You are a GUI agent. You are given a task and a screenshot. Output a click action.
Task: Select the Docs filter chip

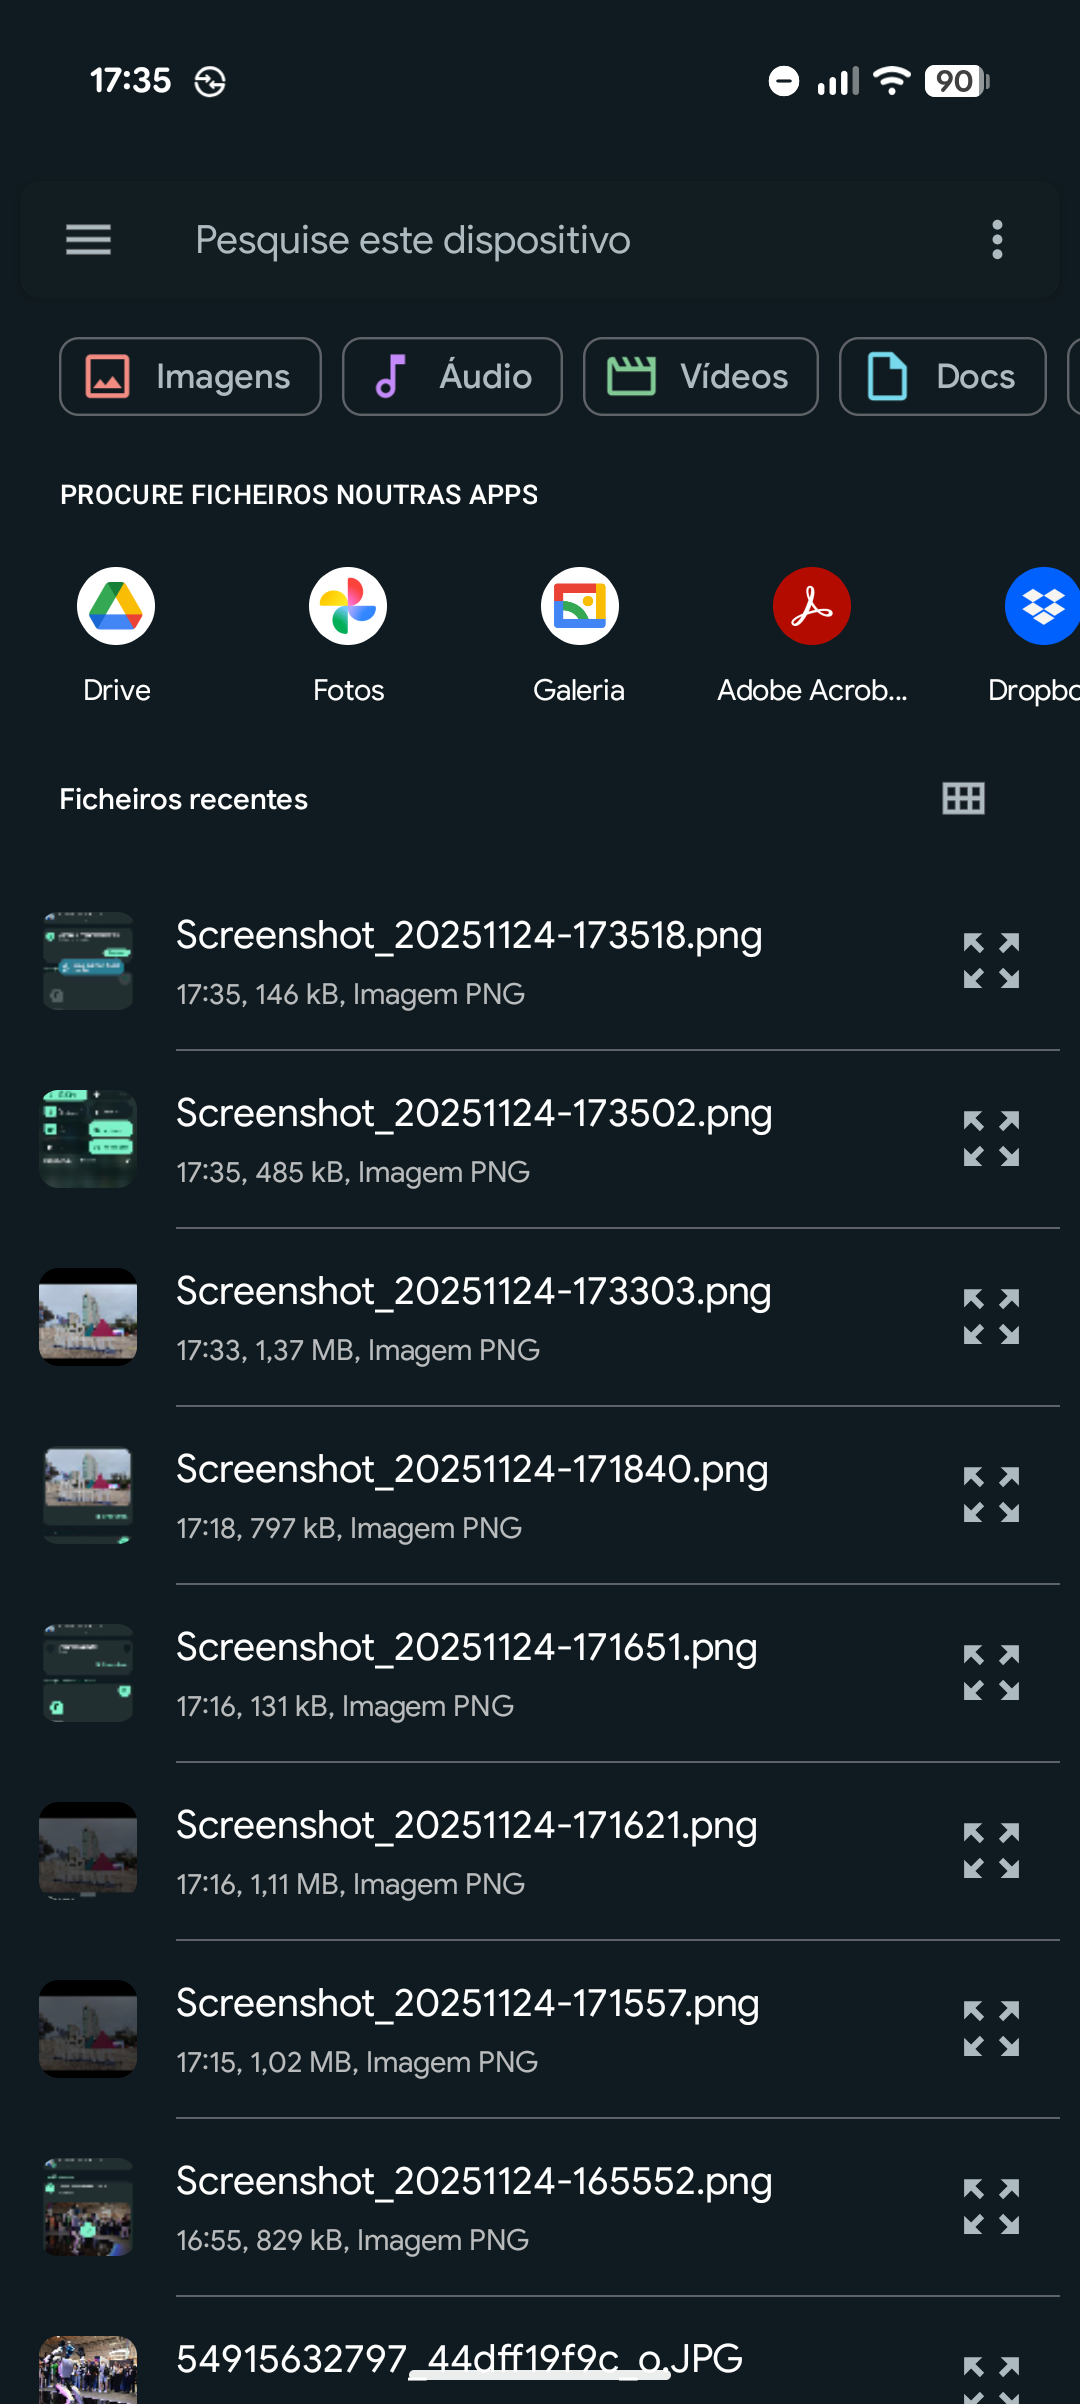click(x=942, y=376)
